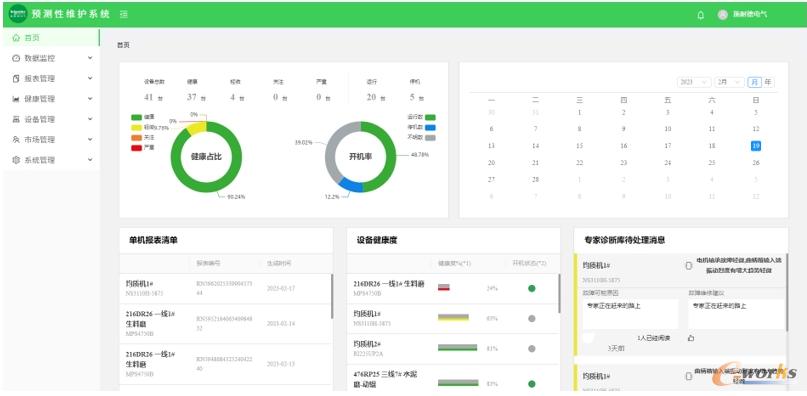This screenshot has width=807, height=396.
Task: Select the 月 view toggle on calendar
Action: 755,82
